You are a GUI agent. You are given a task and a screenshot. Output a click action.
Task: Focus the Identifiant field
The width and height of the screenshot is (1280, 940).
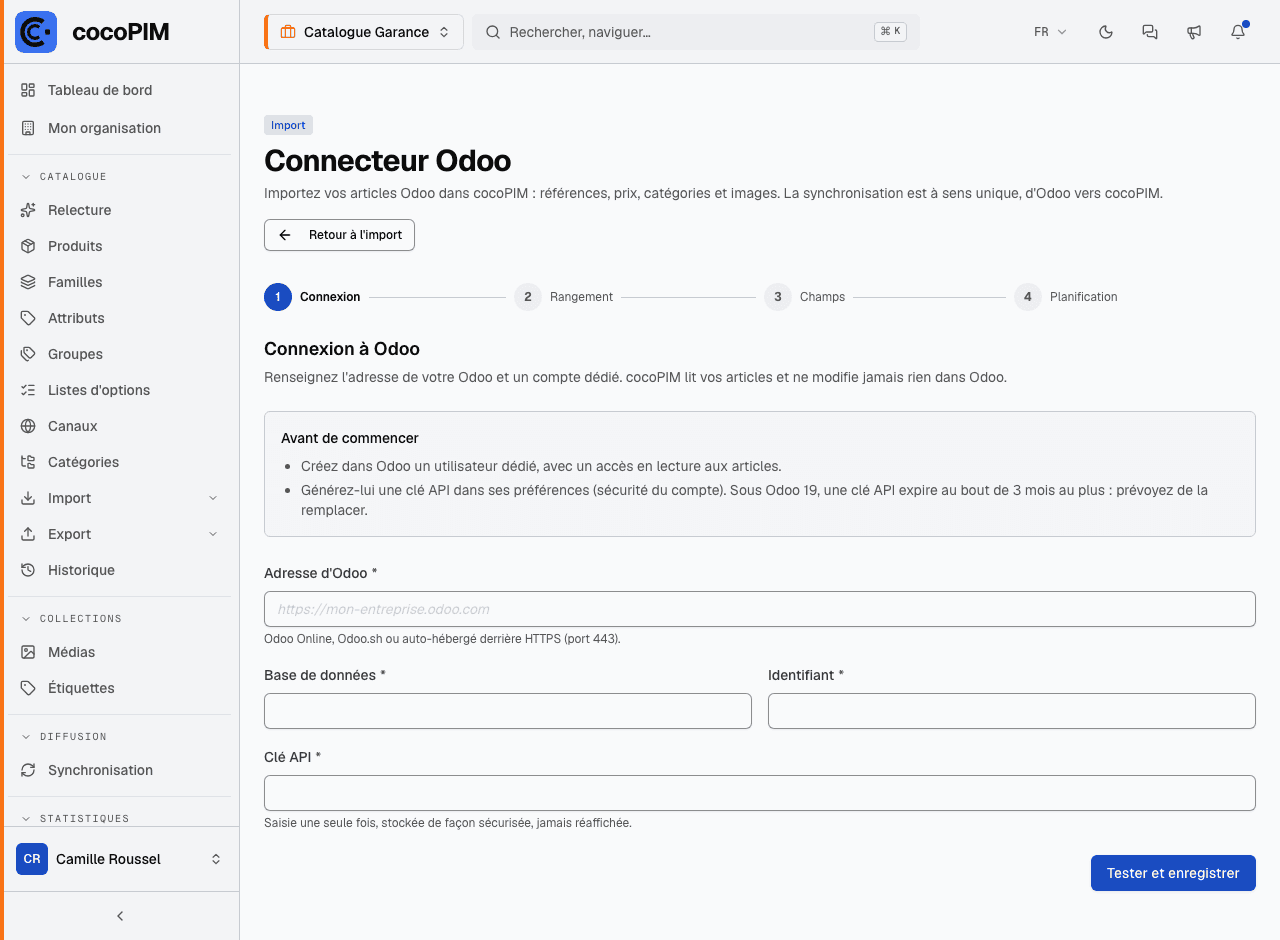pos(1012,711)
